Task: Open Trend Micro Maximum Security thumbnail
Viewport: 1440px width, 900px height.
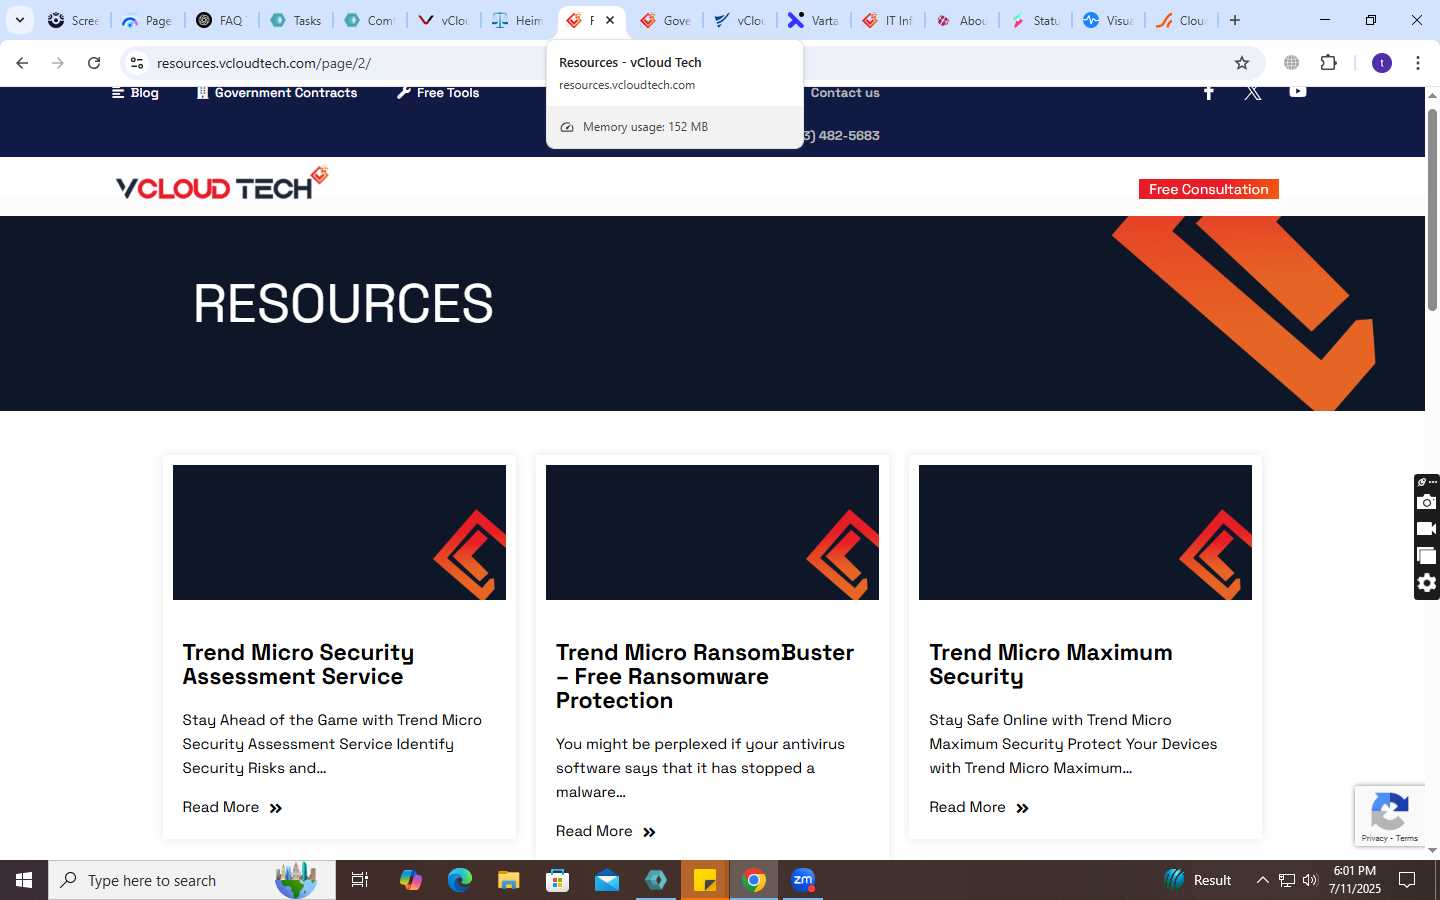Action: pos(1085,532)
